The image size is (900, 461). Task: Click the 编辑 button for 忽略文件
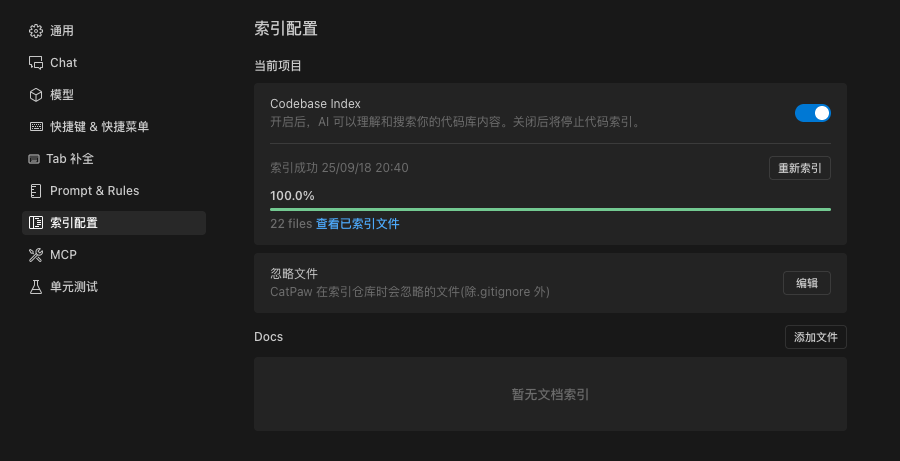tap(806, 283)
